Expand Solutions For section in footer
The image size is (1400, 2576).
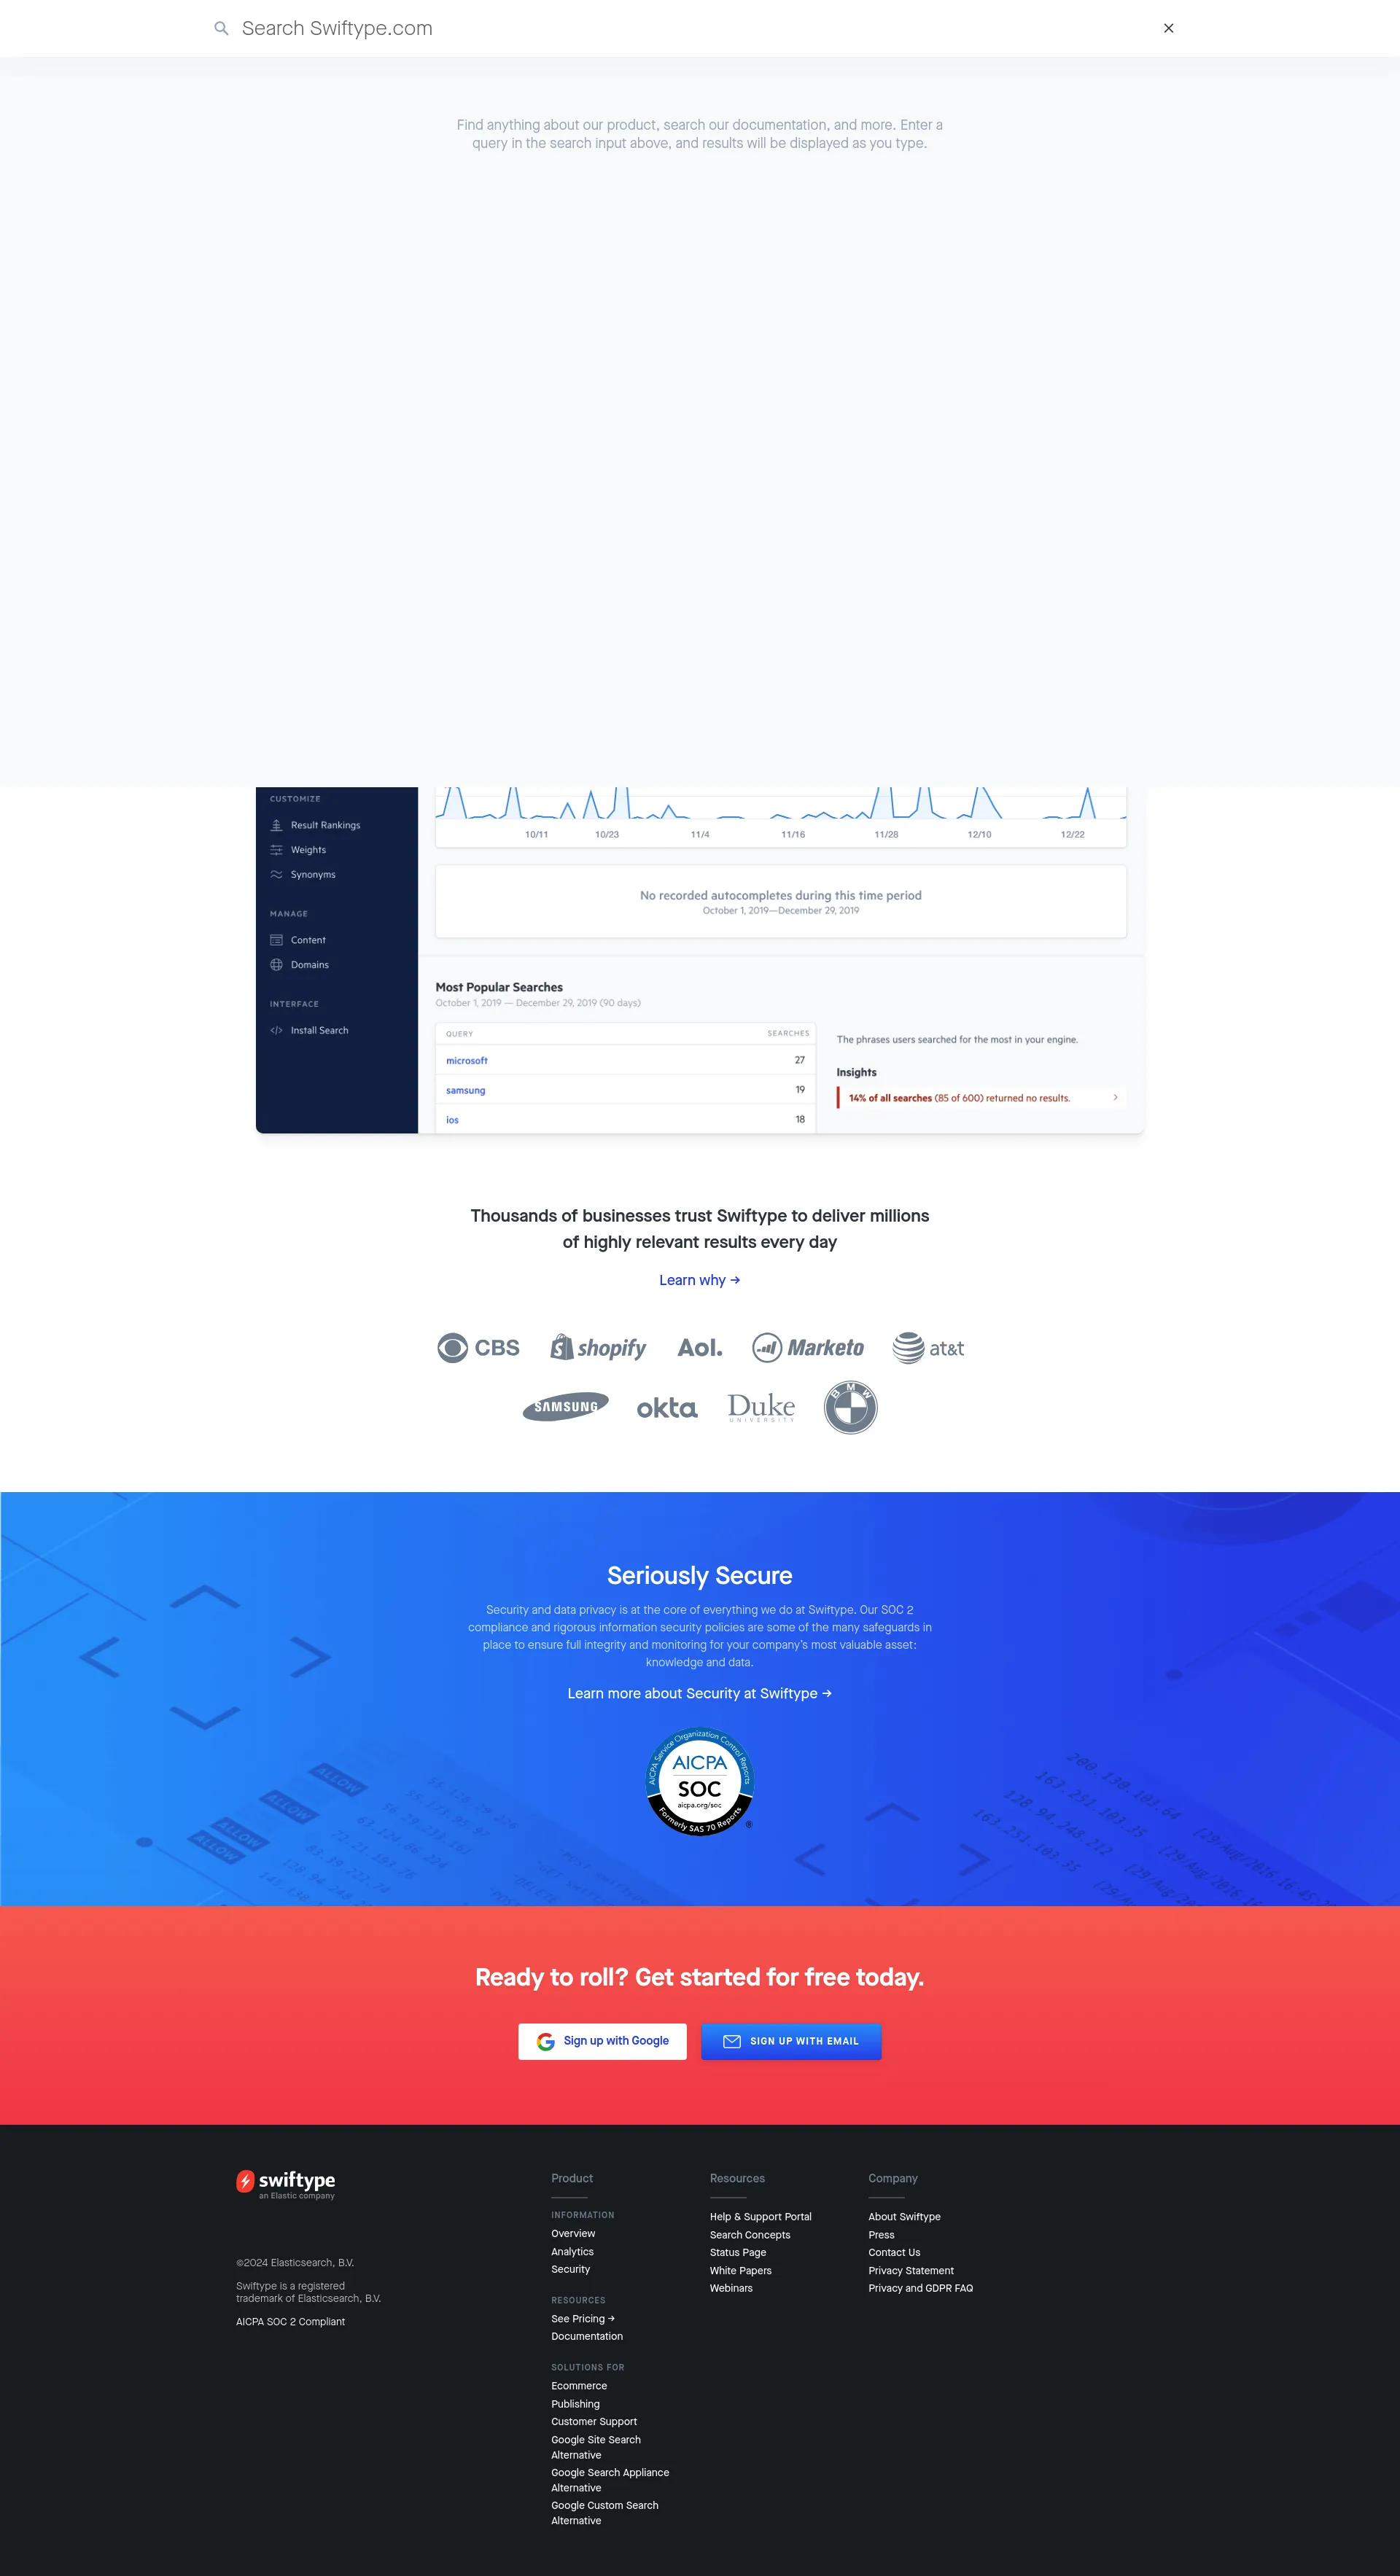click(588, 2368)
